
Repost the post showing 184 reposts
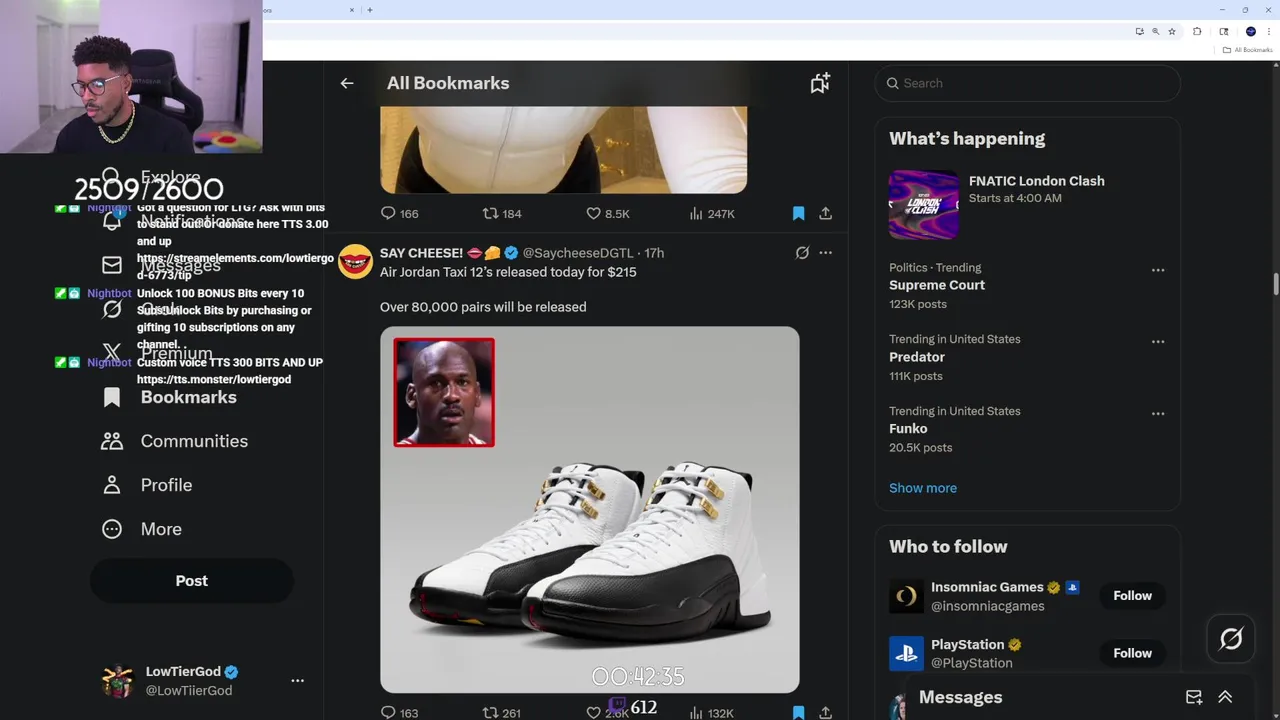coord(502,213)
